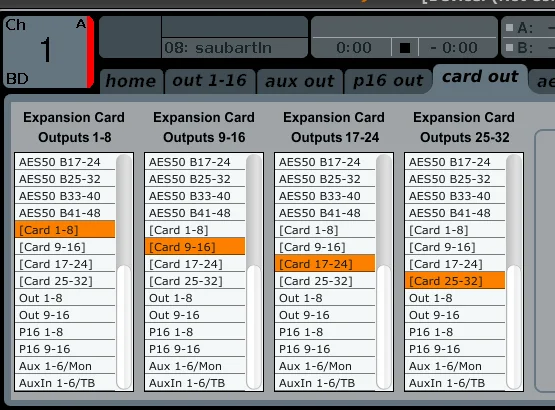Image resolution: width=555 pixels, height=410 pixels.
Task: Select Aux 1-6/Mon for Outputs 9-16
Action: [x=195, y=366]
